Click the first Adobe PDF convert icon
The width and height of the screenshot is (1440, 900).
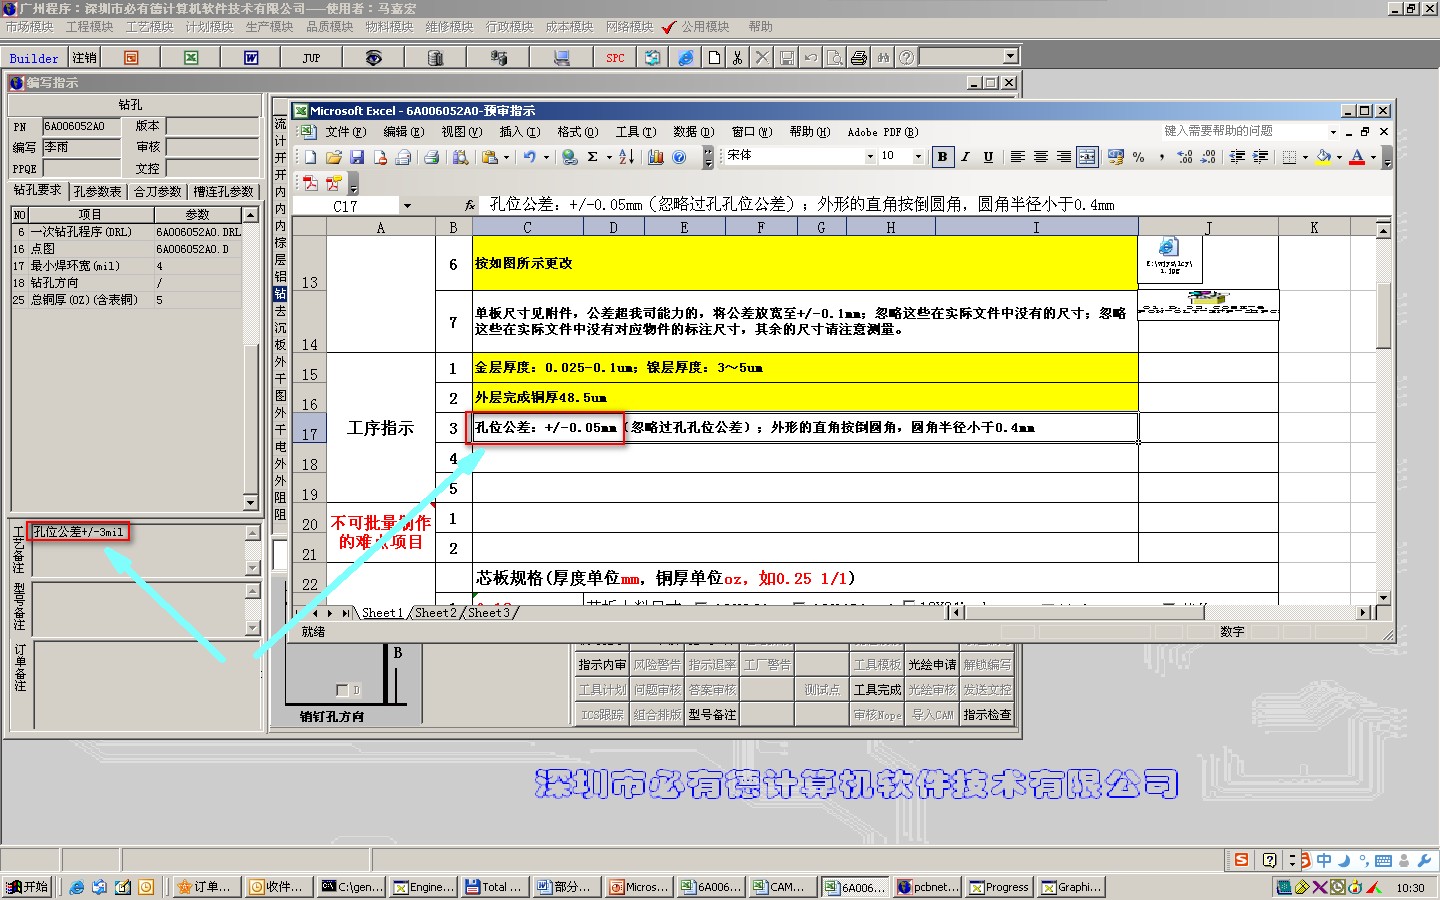[310, 183]
